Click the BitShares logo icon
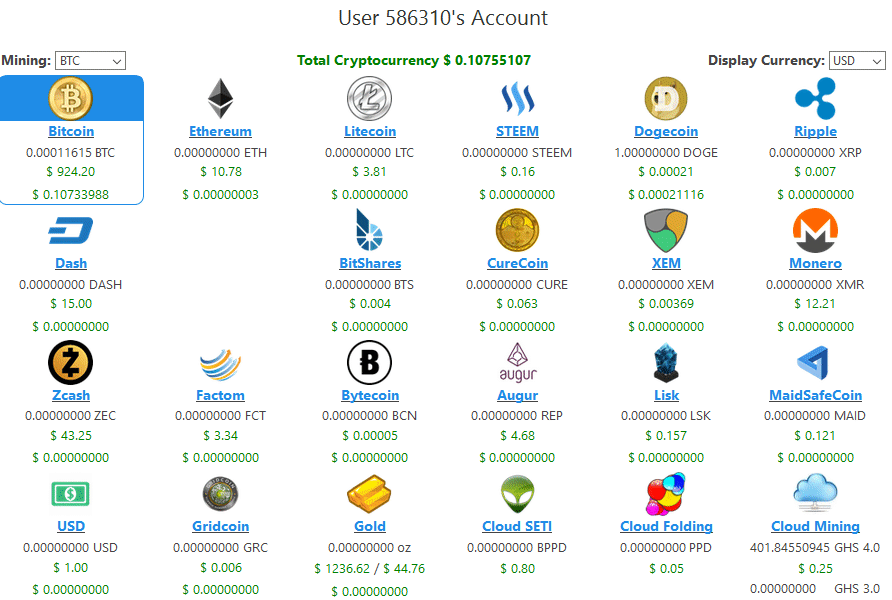This screenshot has height=600, width=892. tap(370, 230)
